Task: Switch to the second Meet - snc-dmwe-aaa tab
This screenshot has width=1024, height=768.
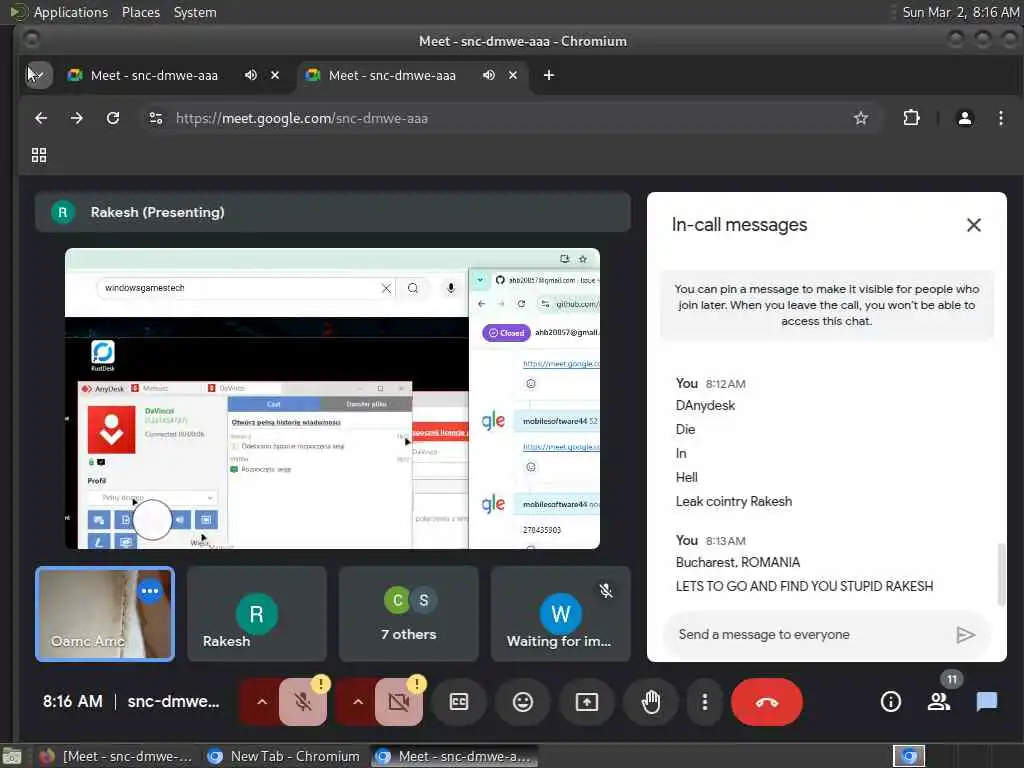Action: click(x=392, y=75)
